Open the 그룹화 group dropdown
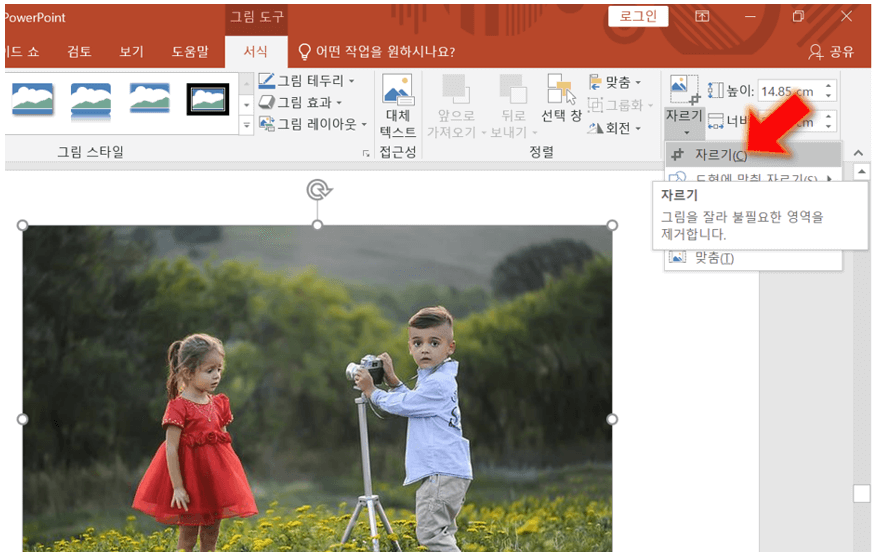This screenshot has height=558, width=880. 621,105
